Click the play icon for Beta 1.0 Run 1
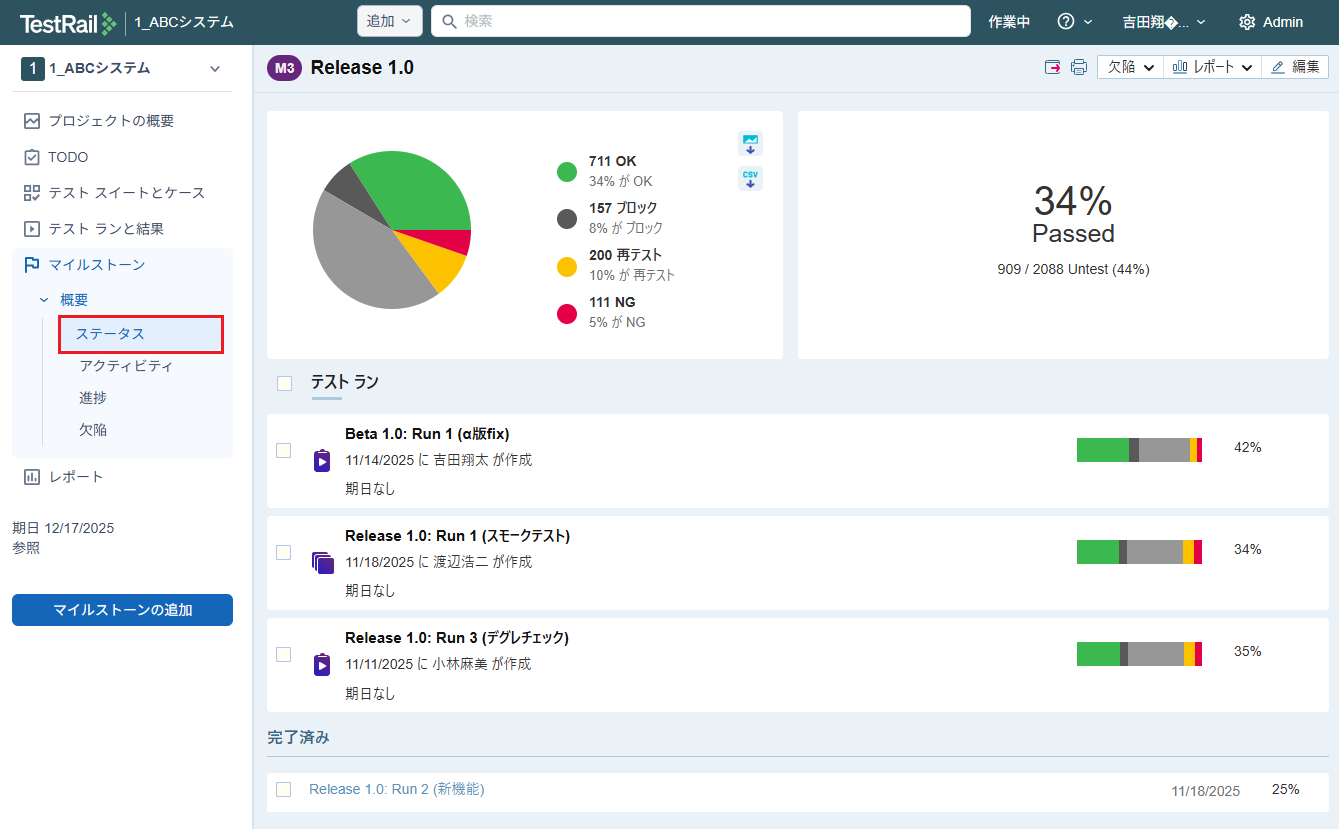1339x829 pixels. tap(322, 460)
